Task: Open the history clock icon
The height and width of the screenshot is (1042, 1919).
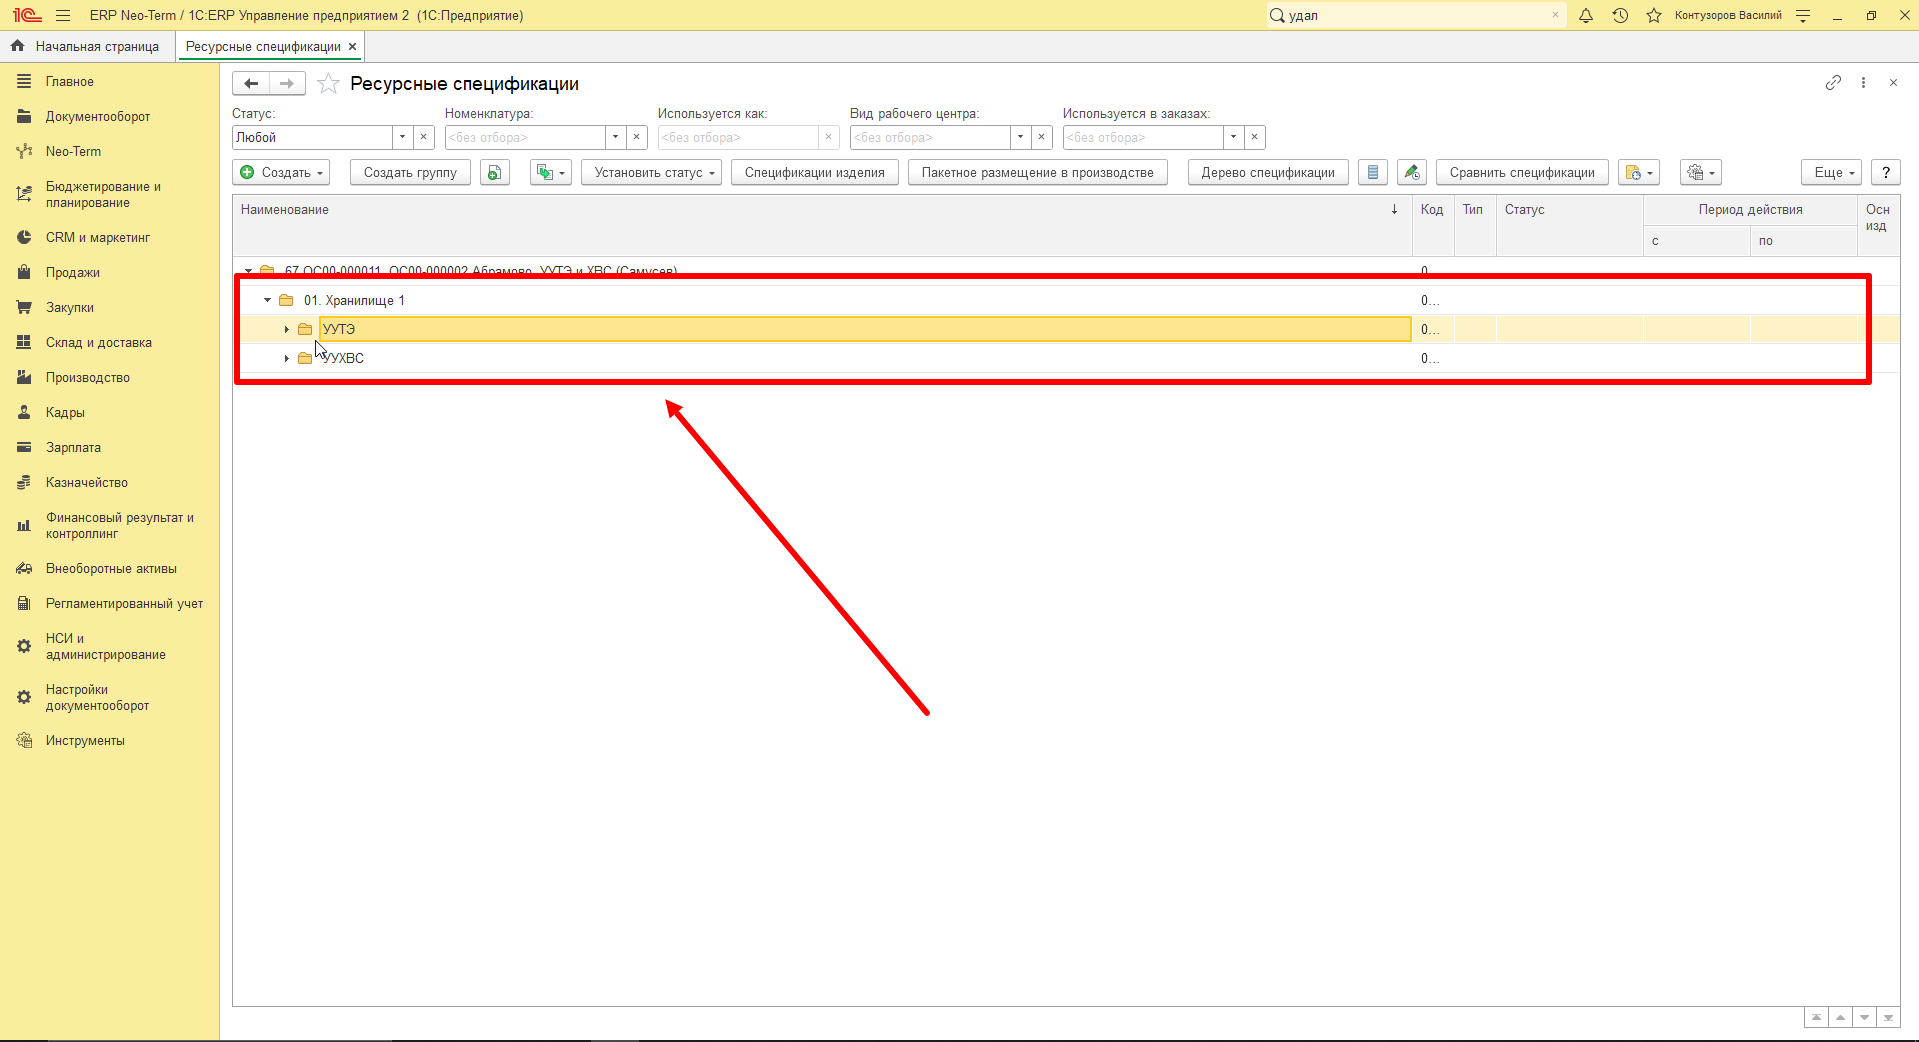Action: click(1620, 15)
